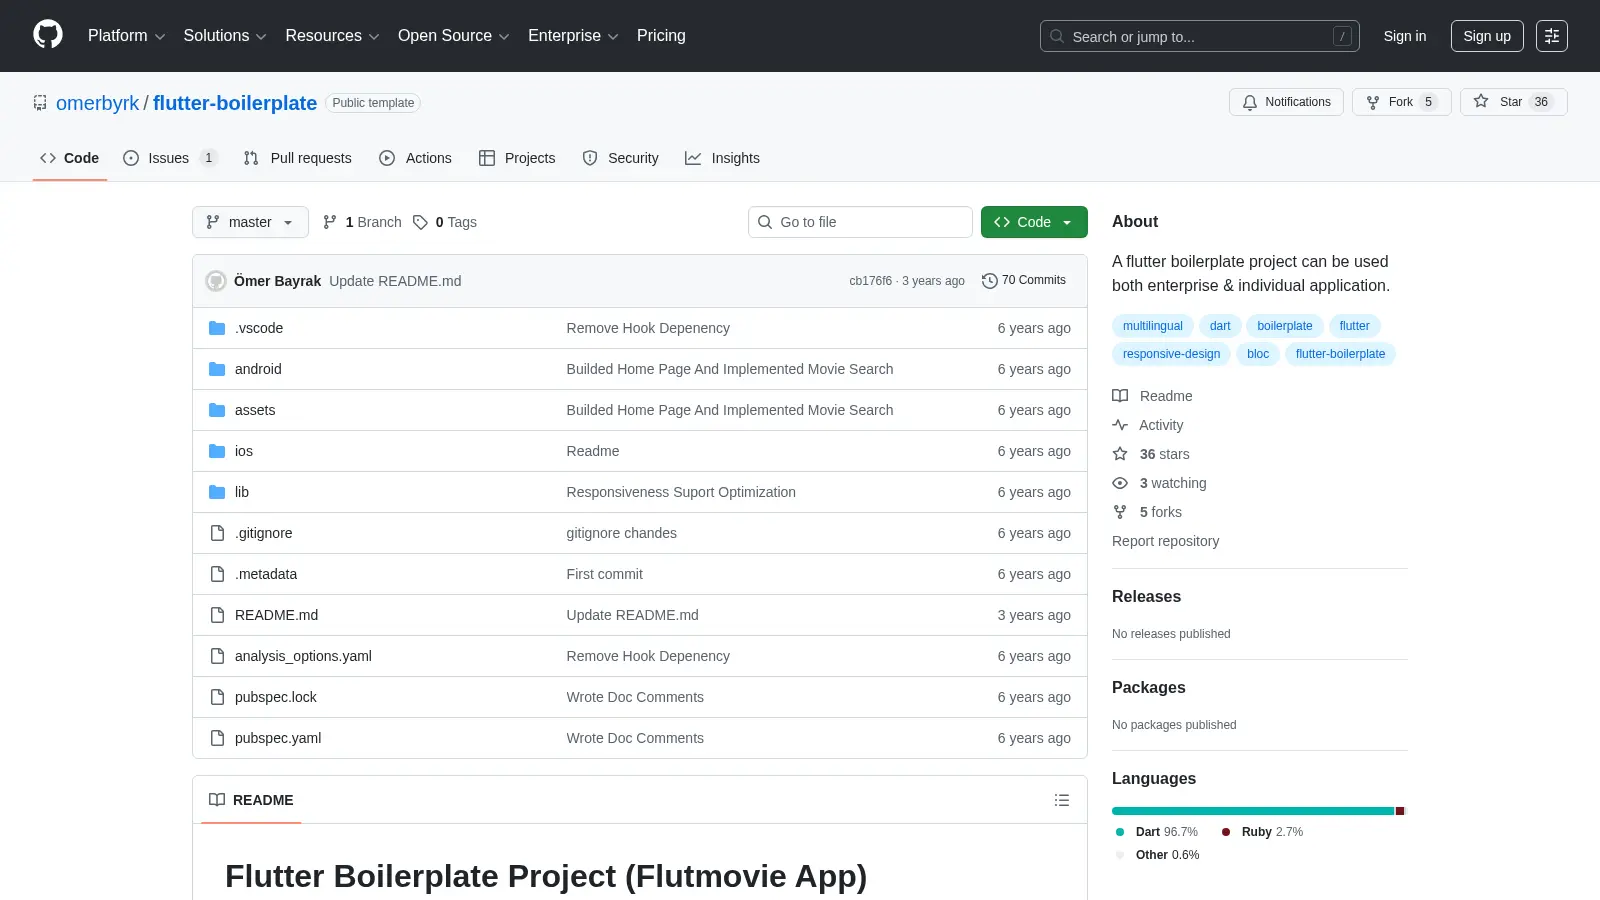Click the android folder icon
1600x900 pixels.
click(x=217, y=369)
